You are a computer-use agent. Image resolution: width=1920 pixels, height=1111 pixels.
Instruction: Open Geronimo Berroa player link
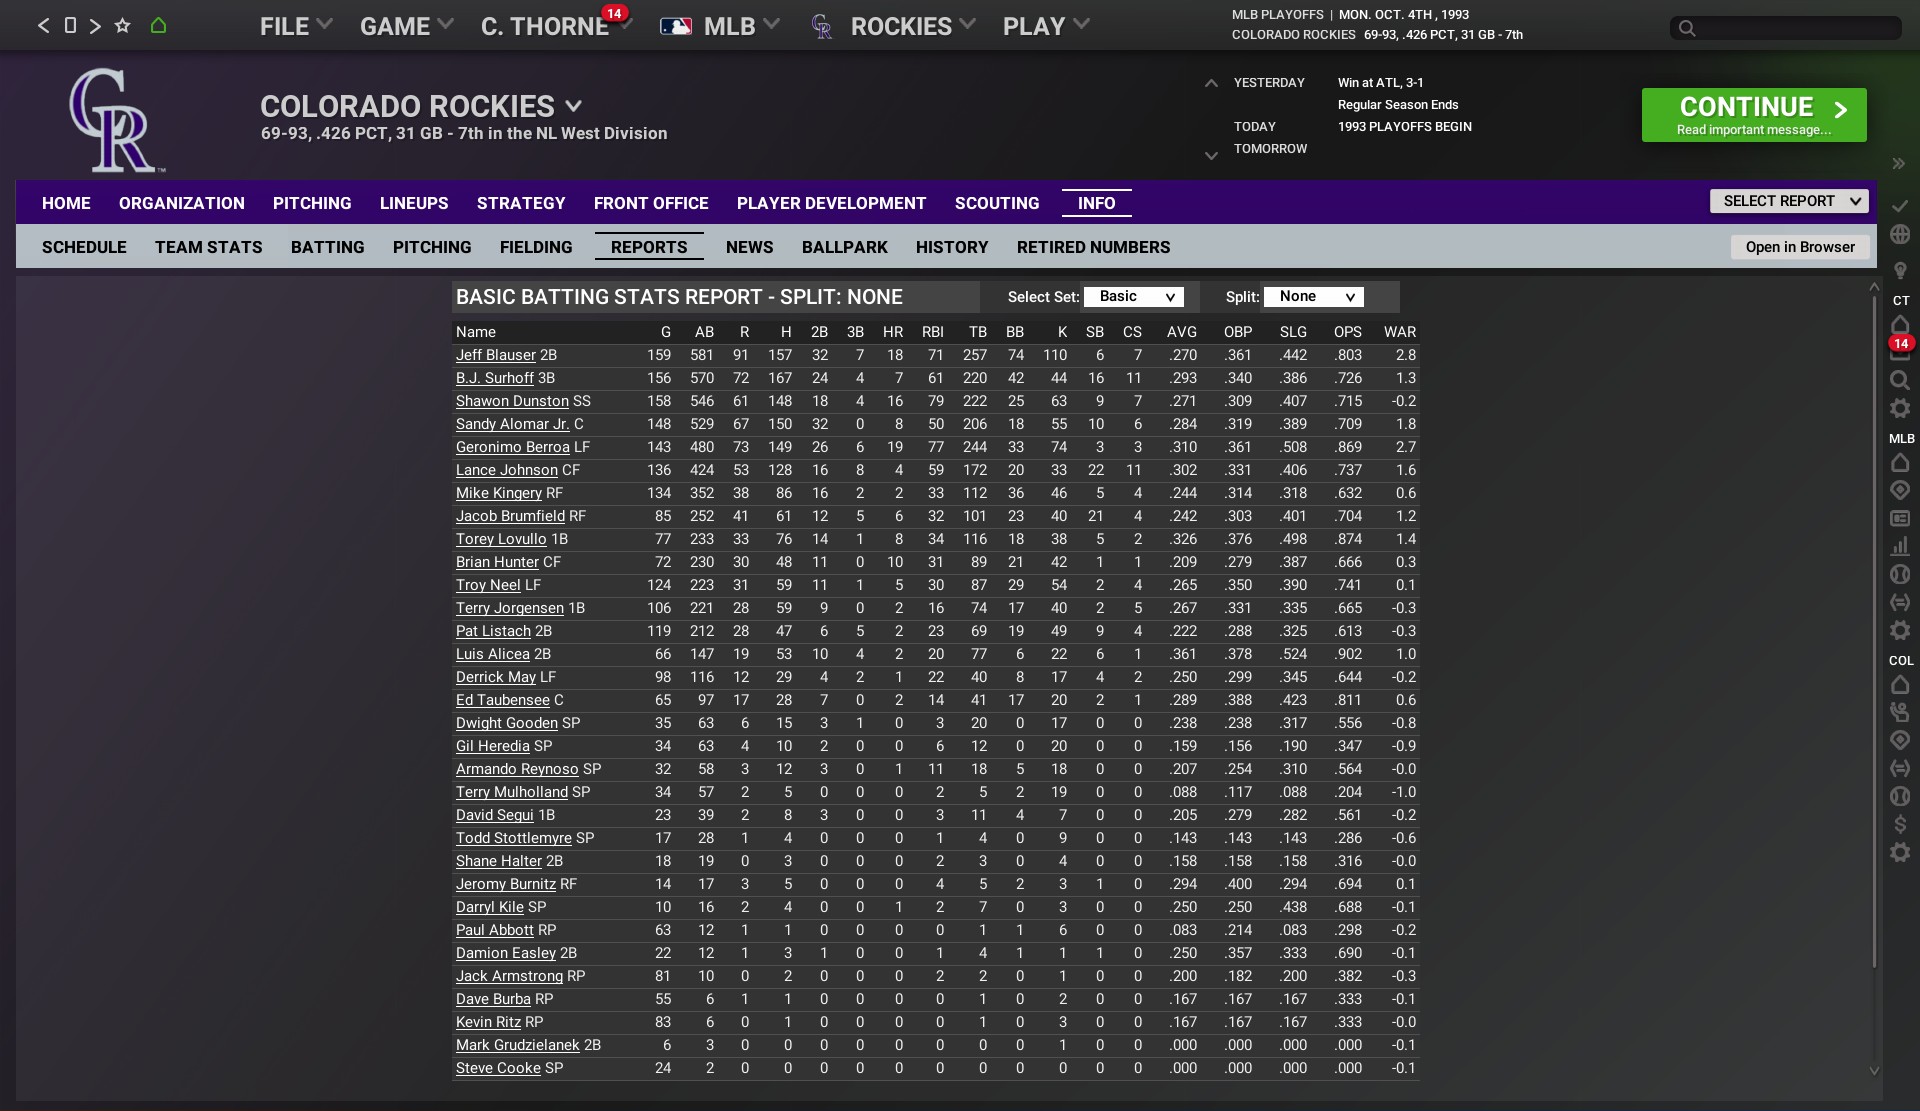(x=513, y=447)
